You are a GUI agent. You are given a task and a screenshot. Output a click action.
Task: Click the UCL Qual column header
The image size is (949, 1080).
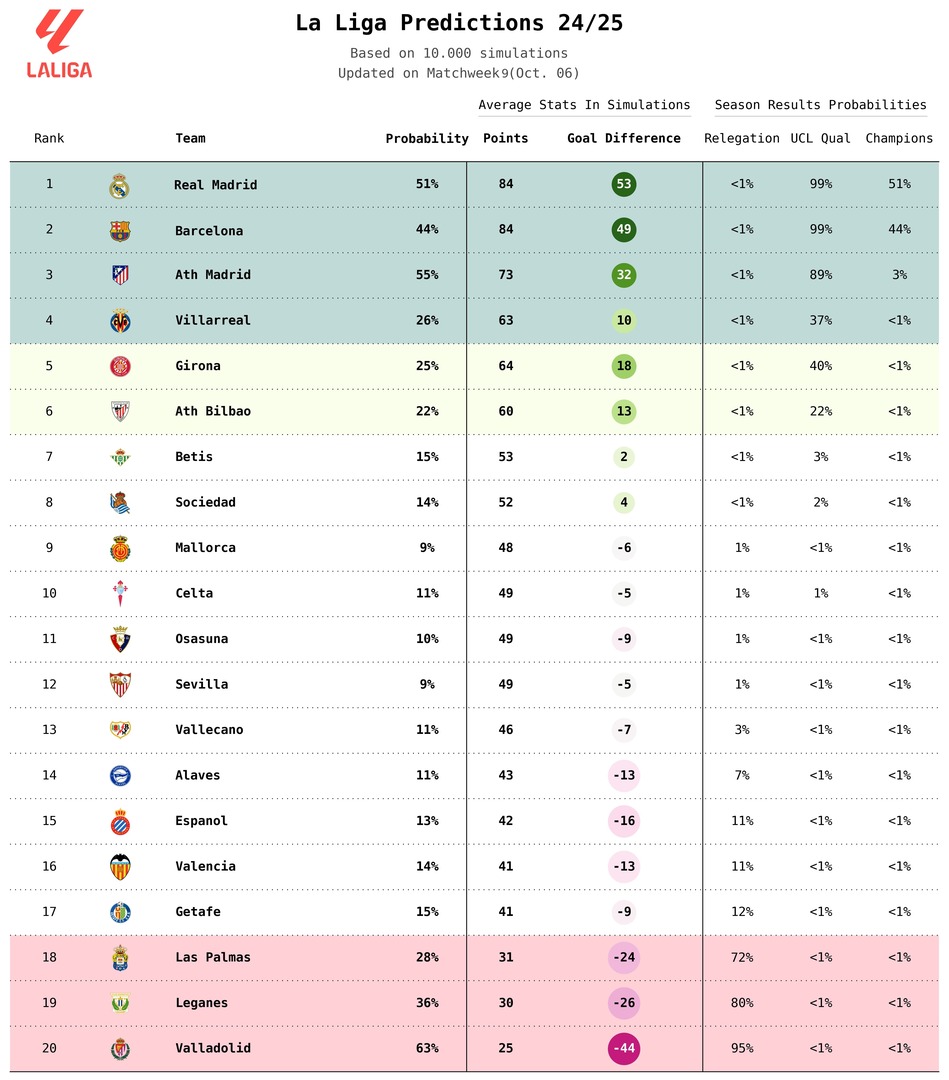(x=821, y=139)
